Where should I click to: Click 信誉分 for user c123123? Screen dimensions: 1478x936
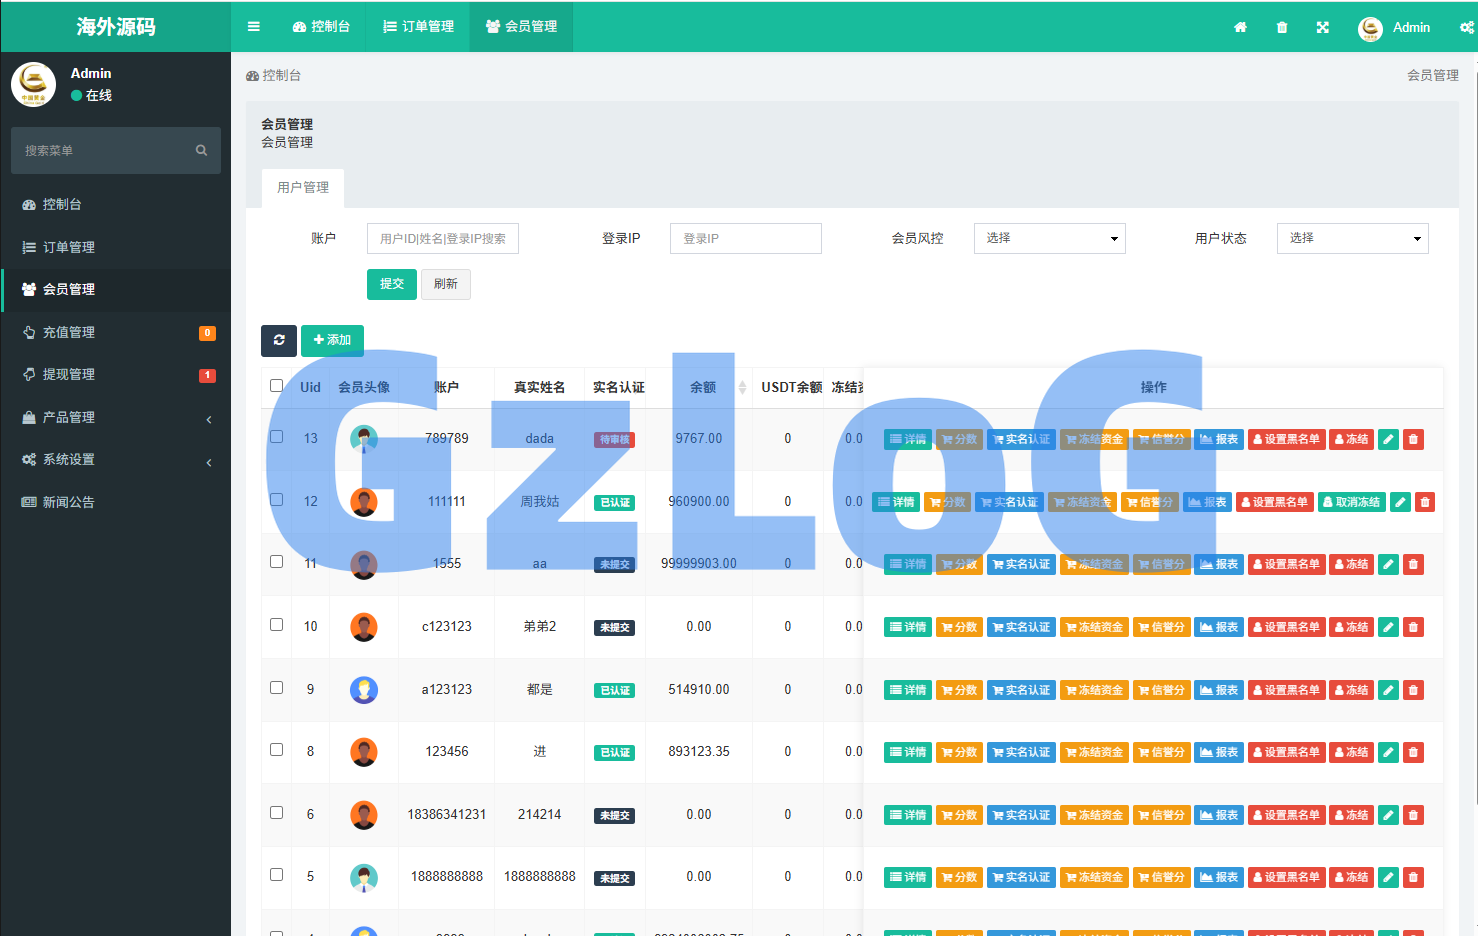(x=1162, y=627)
